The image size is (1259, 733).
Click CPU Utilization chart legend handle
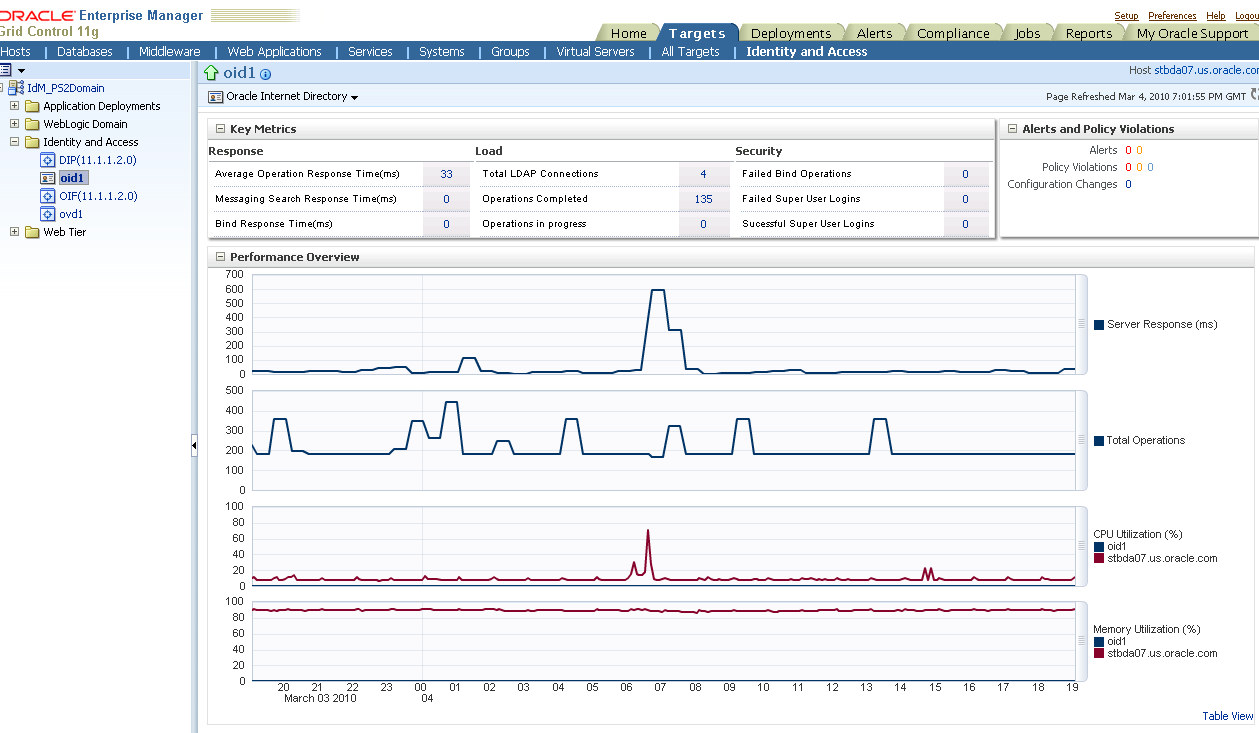[x=1081, y=546]
